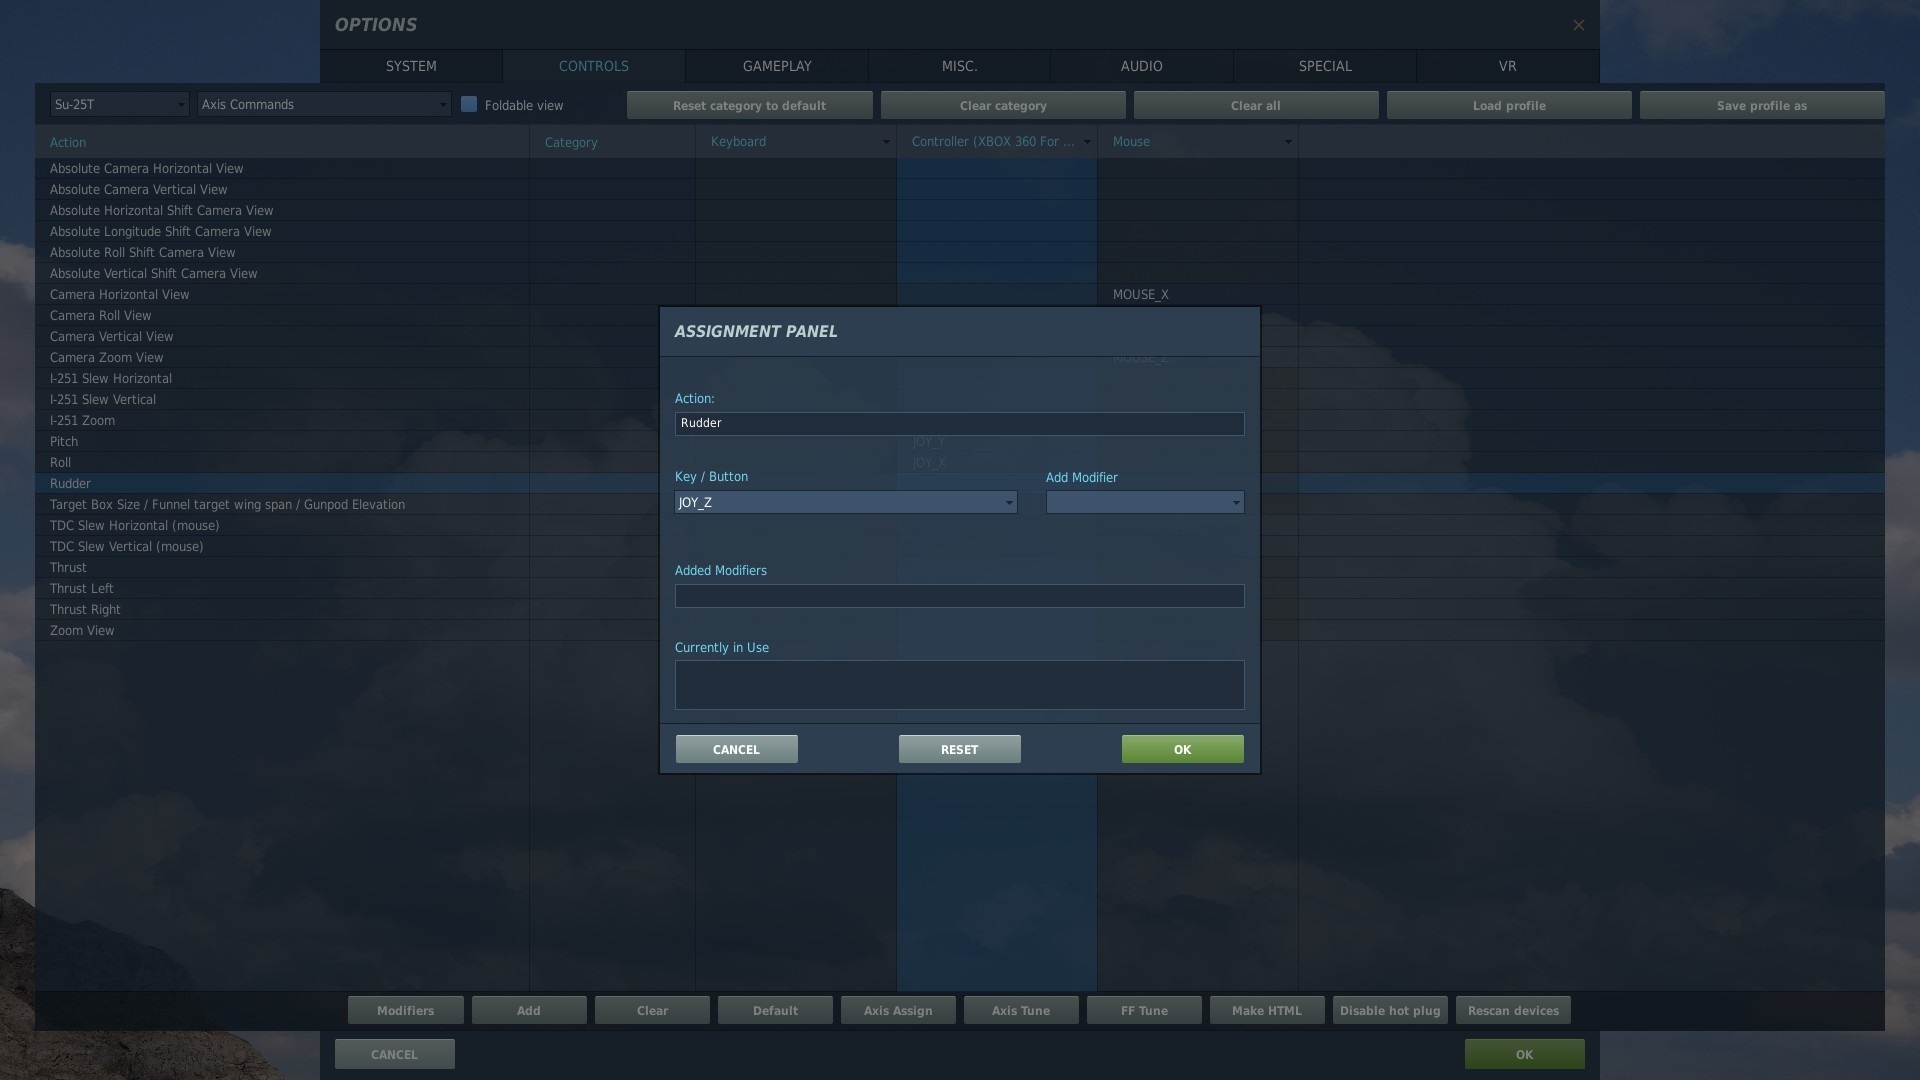Toggle the Foldable view checkbox
The height and width of the screenshot is (1080, 1920).
tap(469, 104)
